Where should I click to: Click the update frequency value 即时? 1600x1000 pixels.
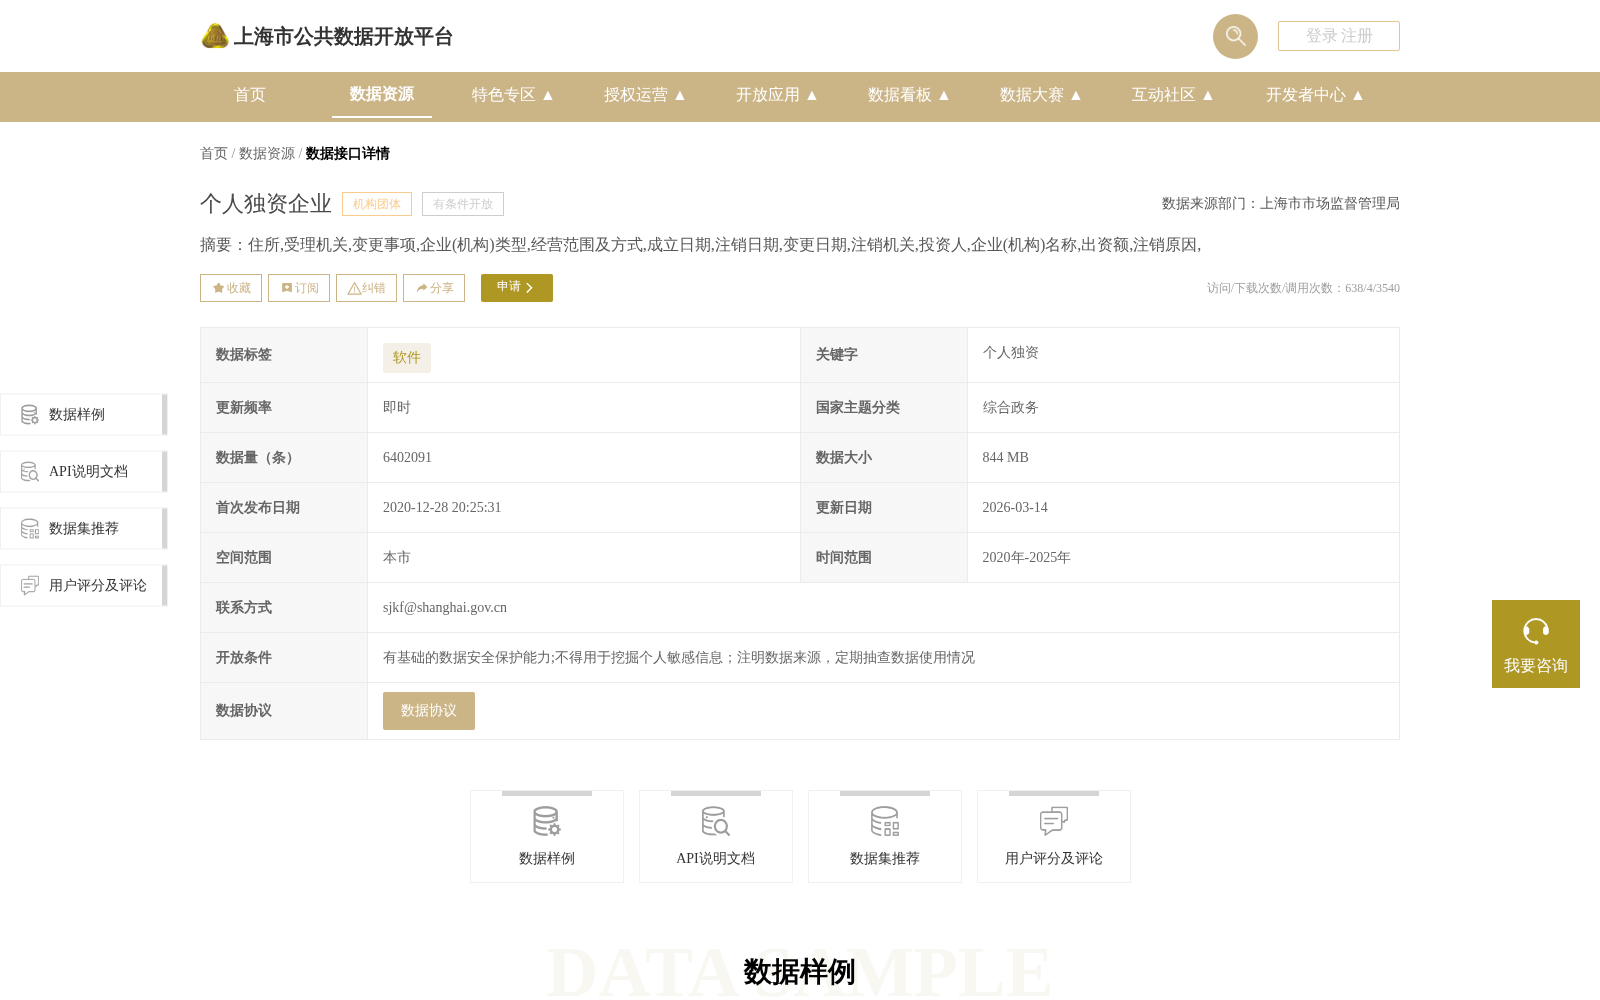(x=397, y=407)
